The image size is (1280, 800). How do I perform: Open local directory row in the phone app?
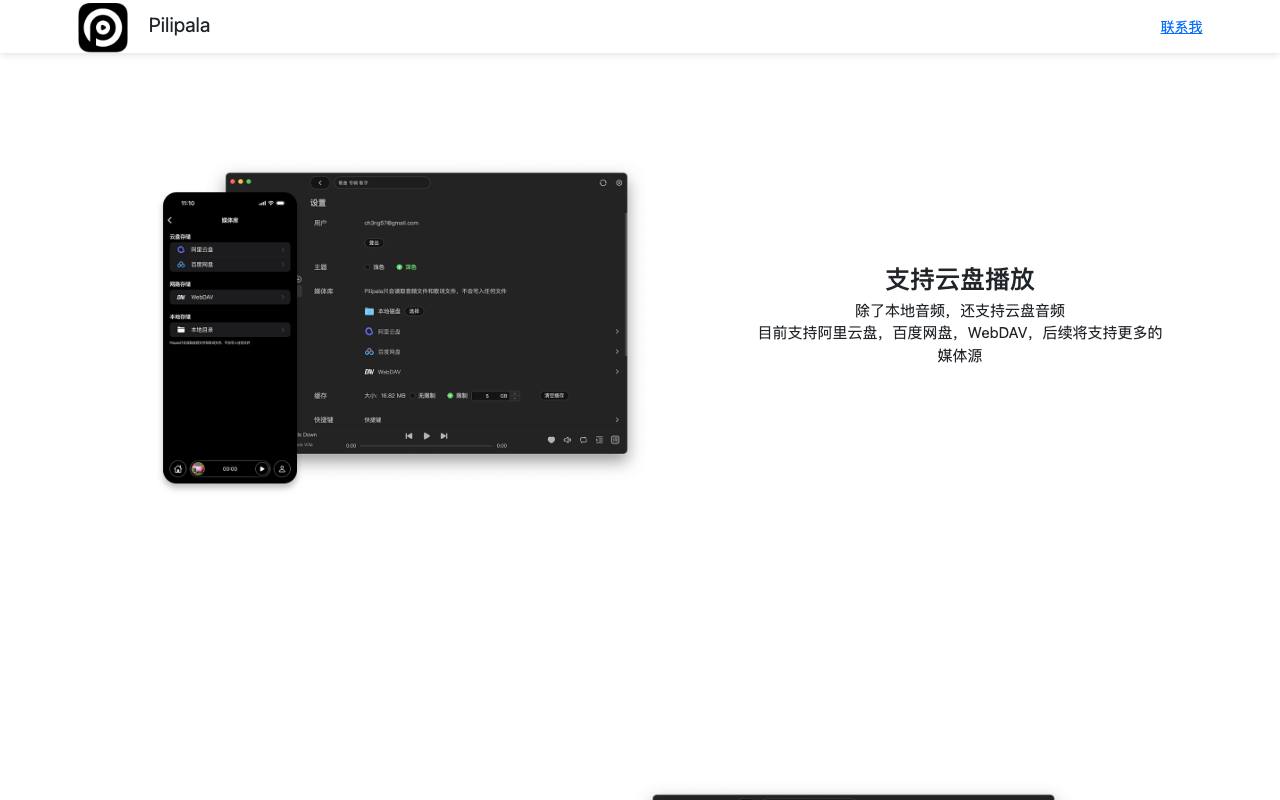230,329
